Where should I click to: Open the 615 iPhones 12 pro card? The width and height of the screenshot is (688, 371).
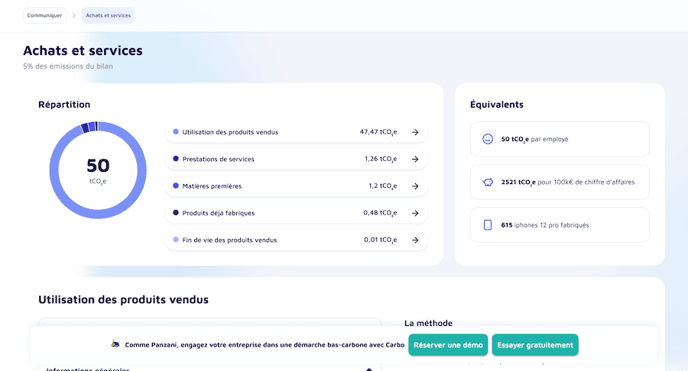(x=559, y=225)
